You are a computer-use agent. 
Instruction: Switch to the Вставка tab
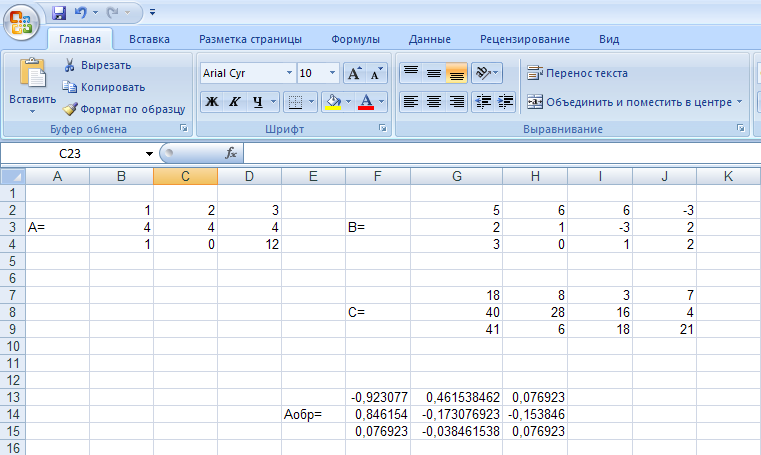click(149, 39)
